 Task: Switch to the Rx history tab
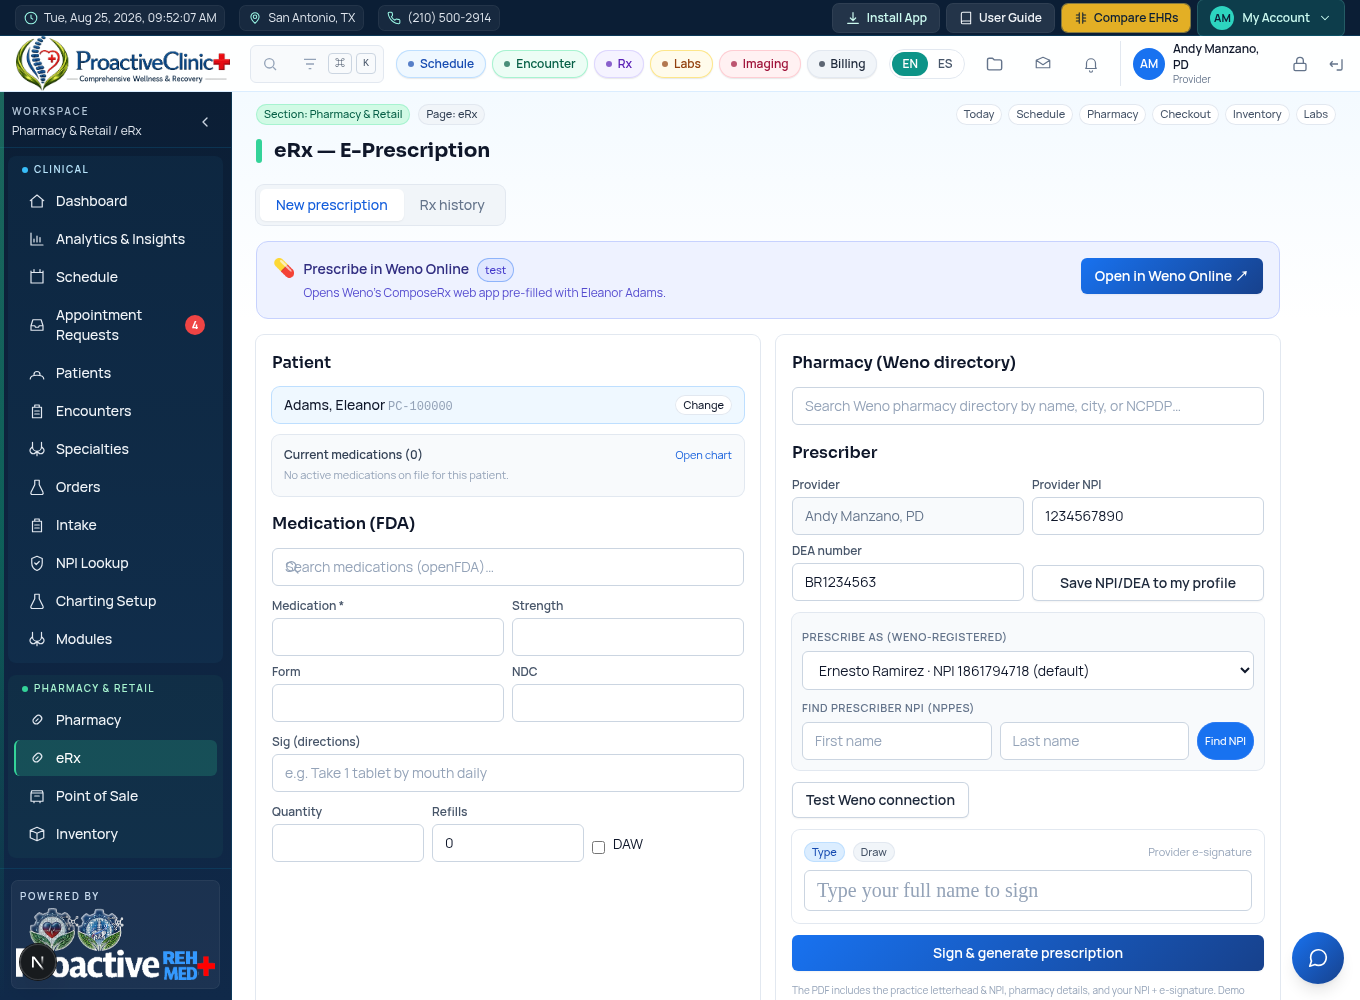(x=452, y=205)
